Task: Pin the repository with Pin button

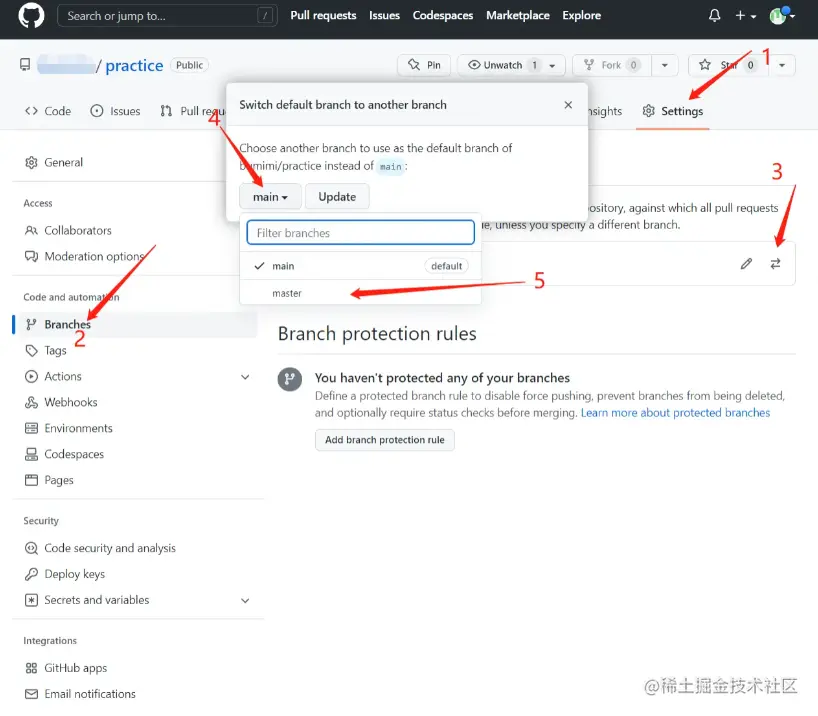Action: pos(424,65)
